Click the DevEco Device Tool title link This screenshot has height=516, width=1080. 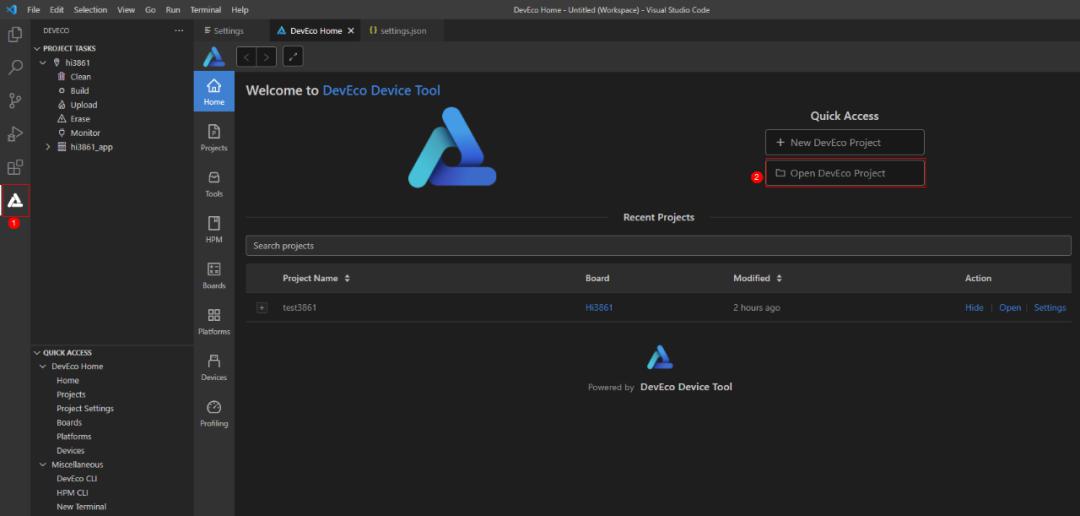tap(381, 90)
